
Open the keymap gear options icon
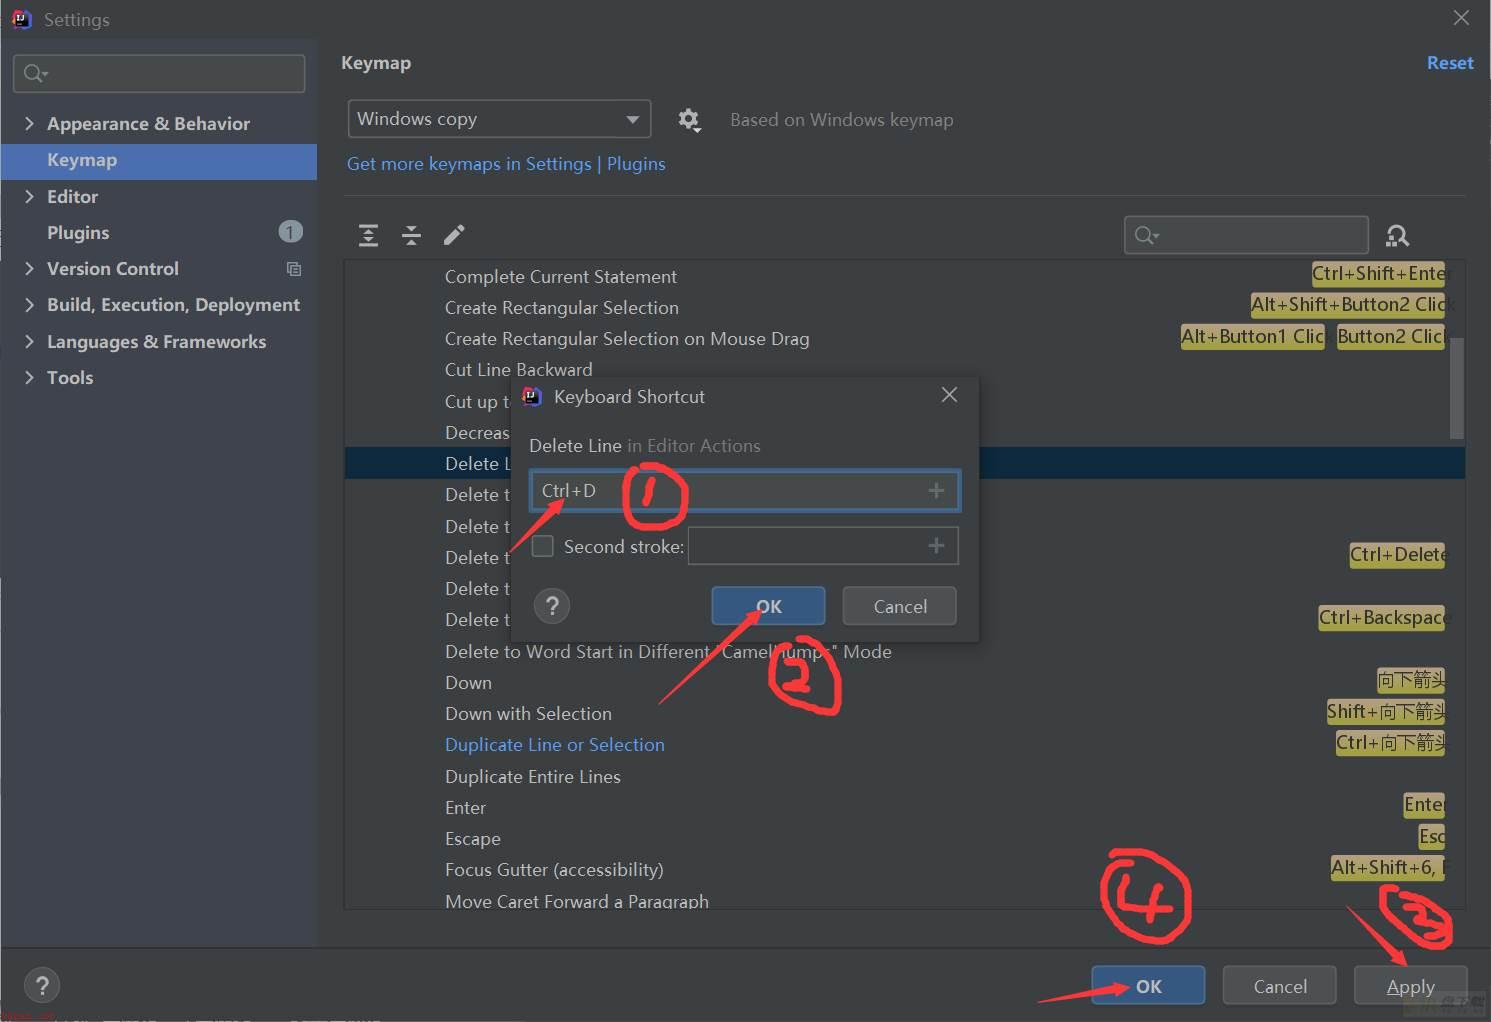coord(689,120)
